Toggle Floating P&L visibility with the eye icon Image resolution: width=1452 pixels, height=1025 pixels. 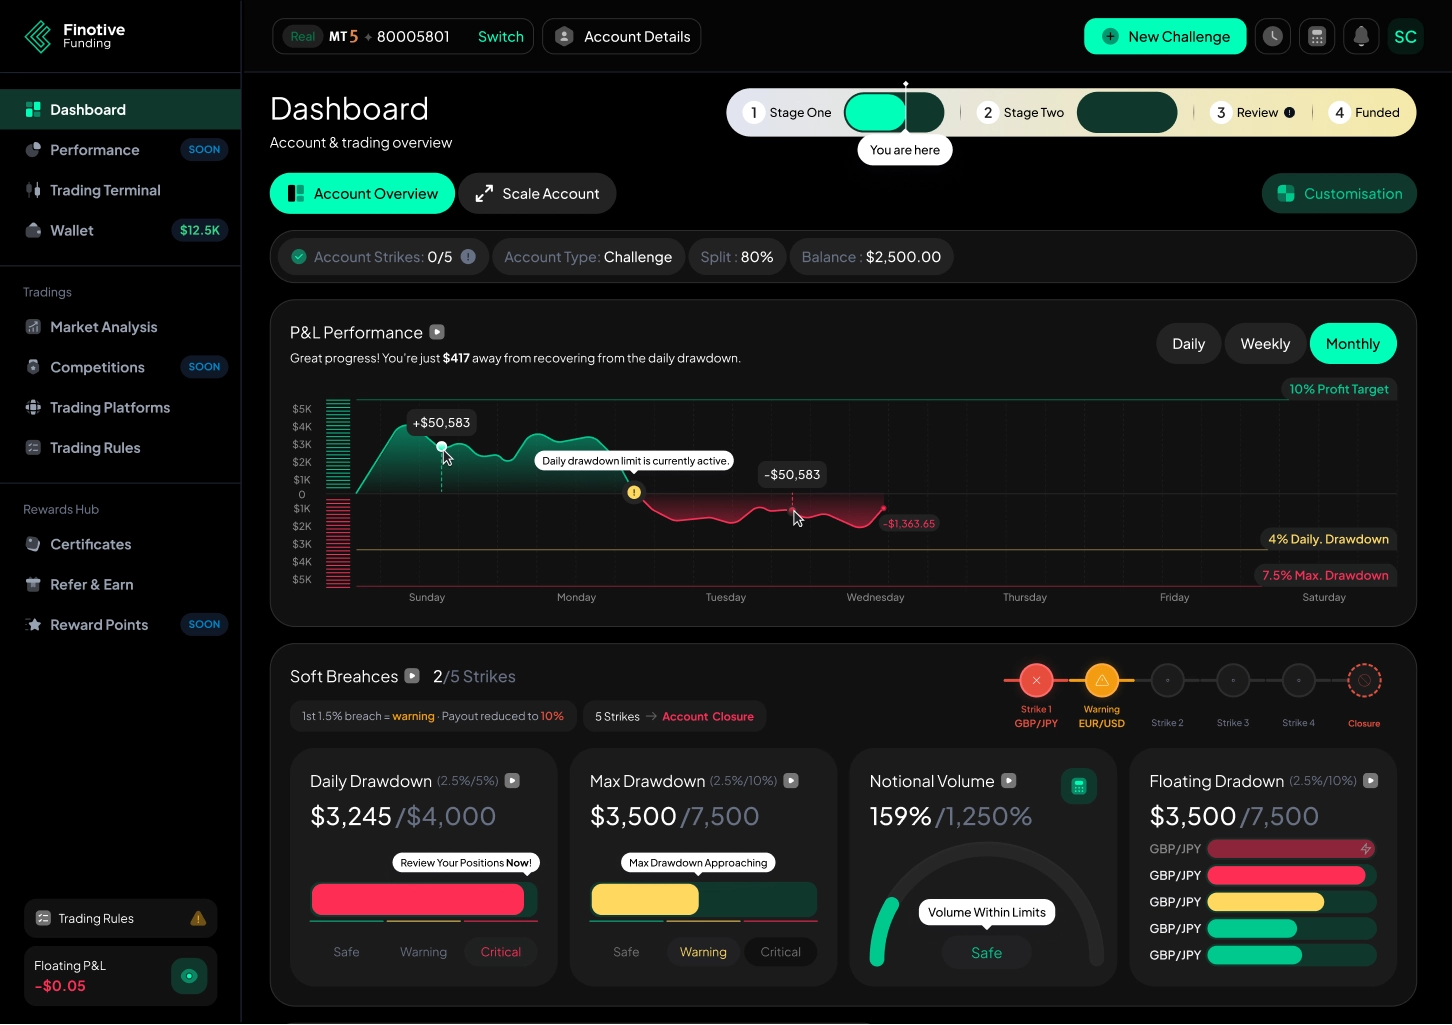click(189, 976)
